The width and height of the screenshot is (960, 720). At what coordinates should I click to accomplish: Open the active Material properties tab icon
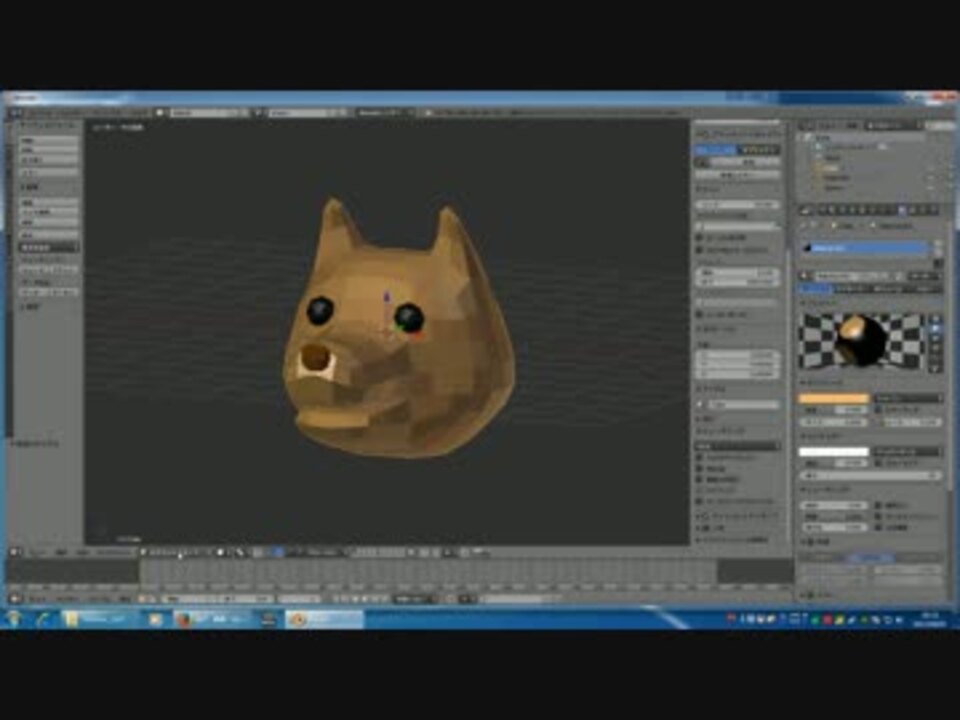coord(901,210)
